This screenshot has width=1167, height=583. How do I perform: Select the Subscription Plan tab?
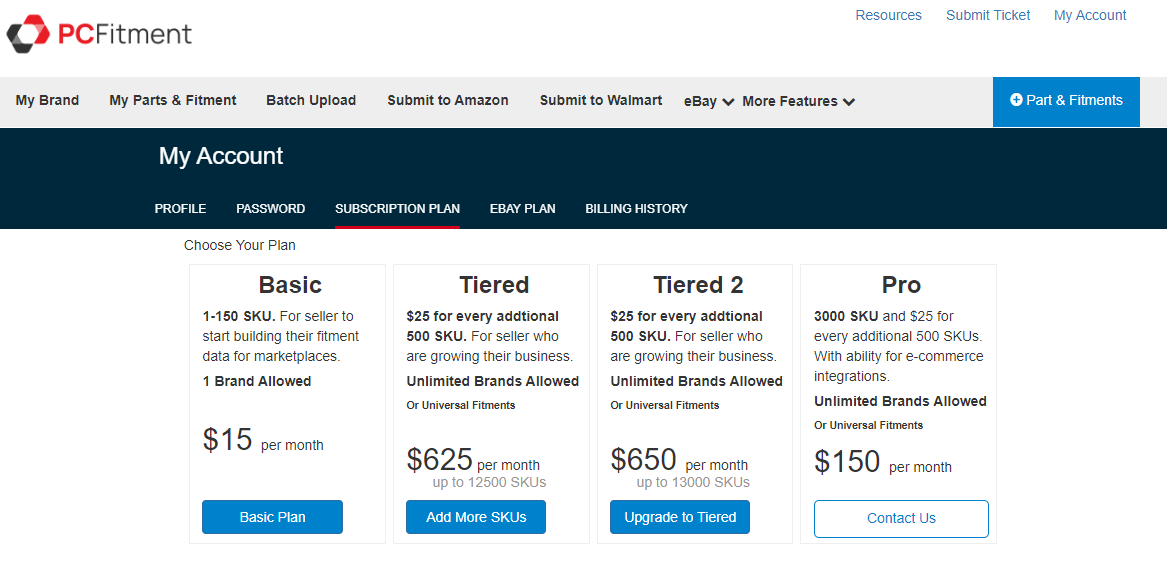(x=397, y=209)
